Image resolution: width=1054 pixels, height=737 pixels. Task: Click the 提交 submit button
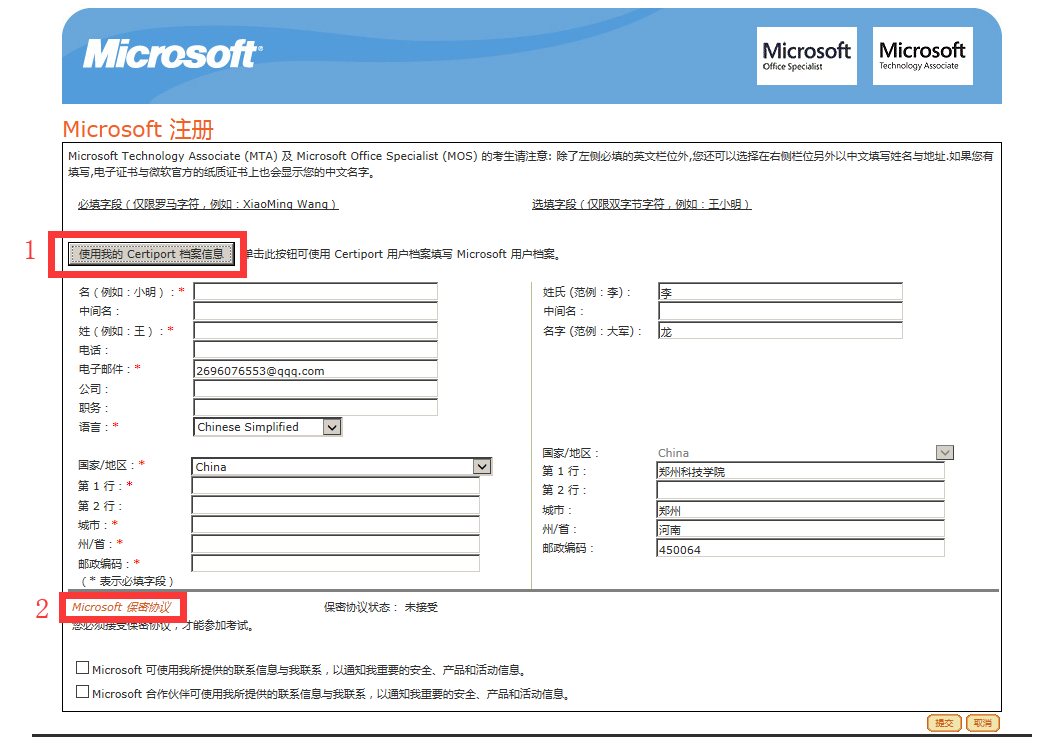(x=944, y=723)
